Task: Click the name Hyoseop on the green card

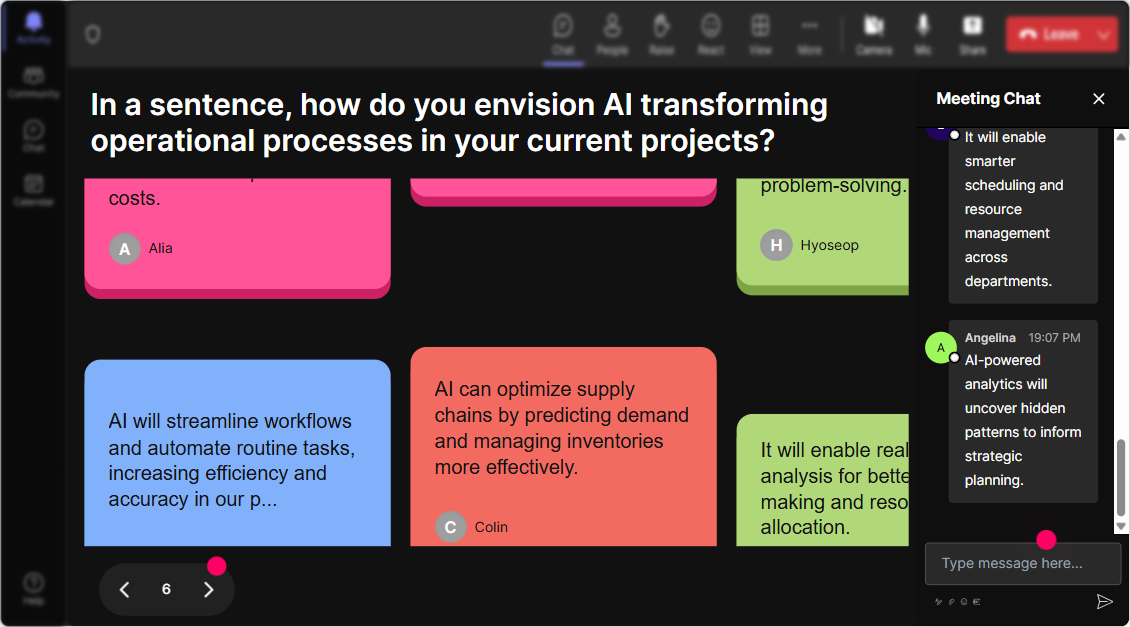Action: click(x=829, y=245)
